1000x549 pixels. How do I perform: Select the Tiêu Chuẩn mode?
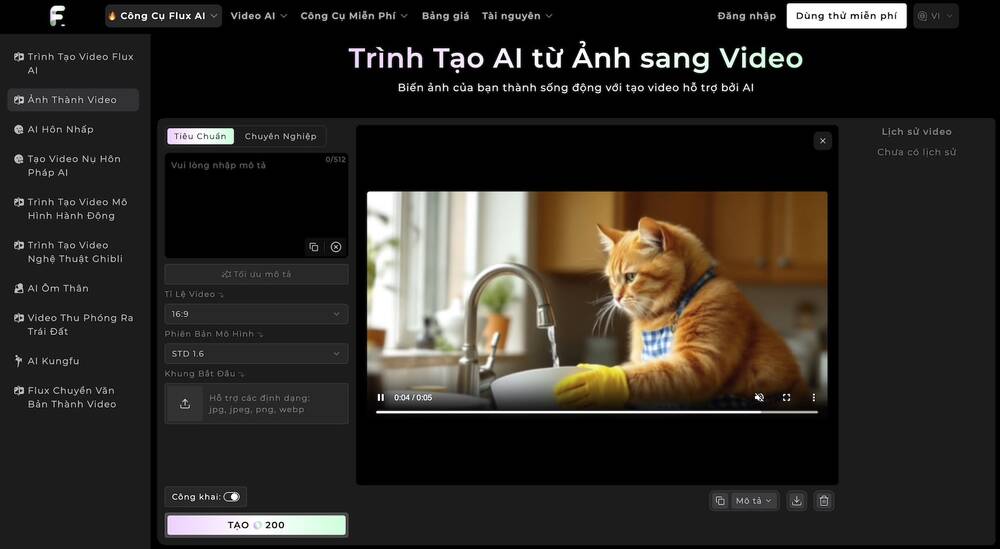point(200,136)
